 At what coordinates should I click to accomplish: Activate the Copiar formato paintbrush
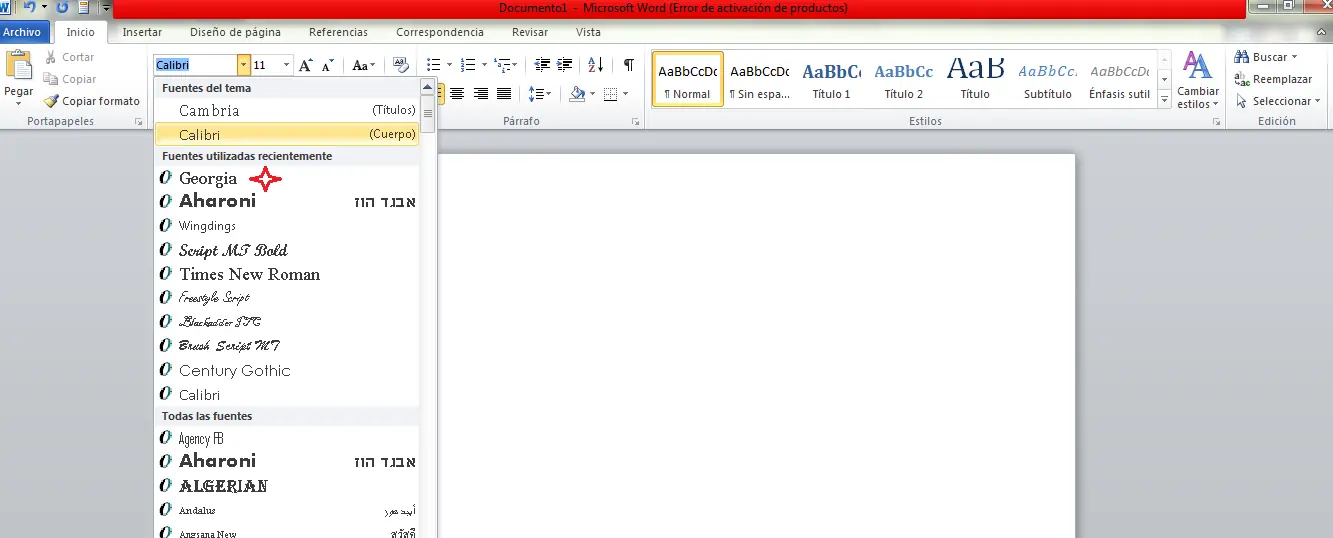pyautogui.click(x=91, y=101)
